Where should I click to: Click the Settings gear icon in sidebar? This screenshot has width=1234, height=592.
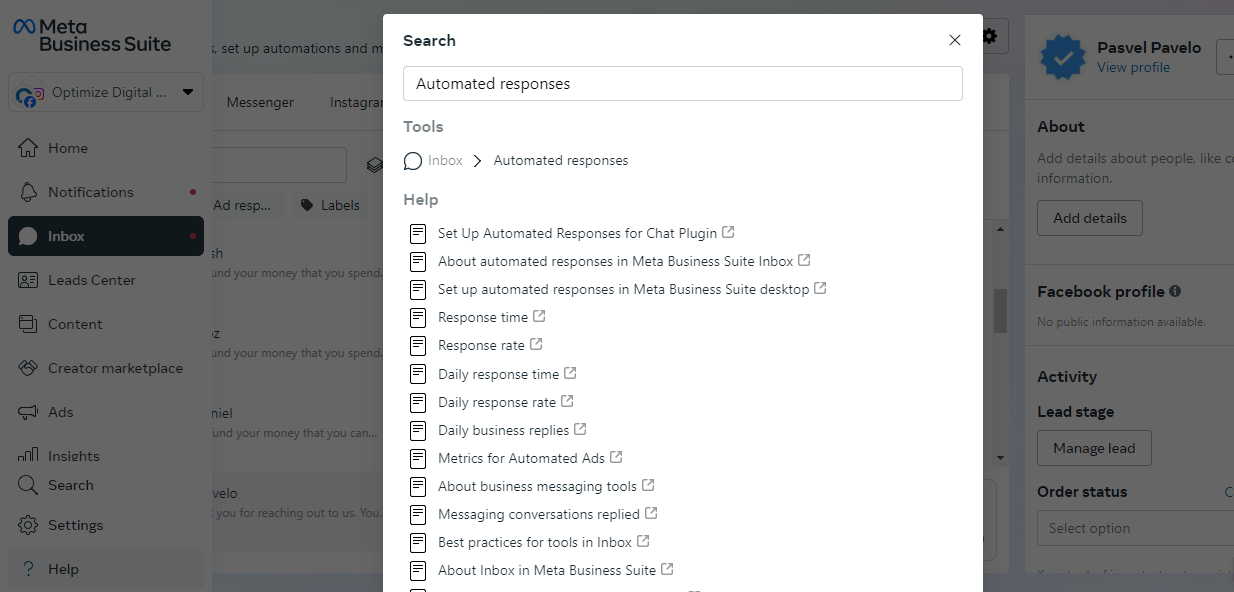pyautogui.click(x=28, y=525)
